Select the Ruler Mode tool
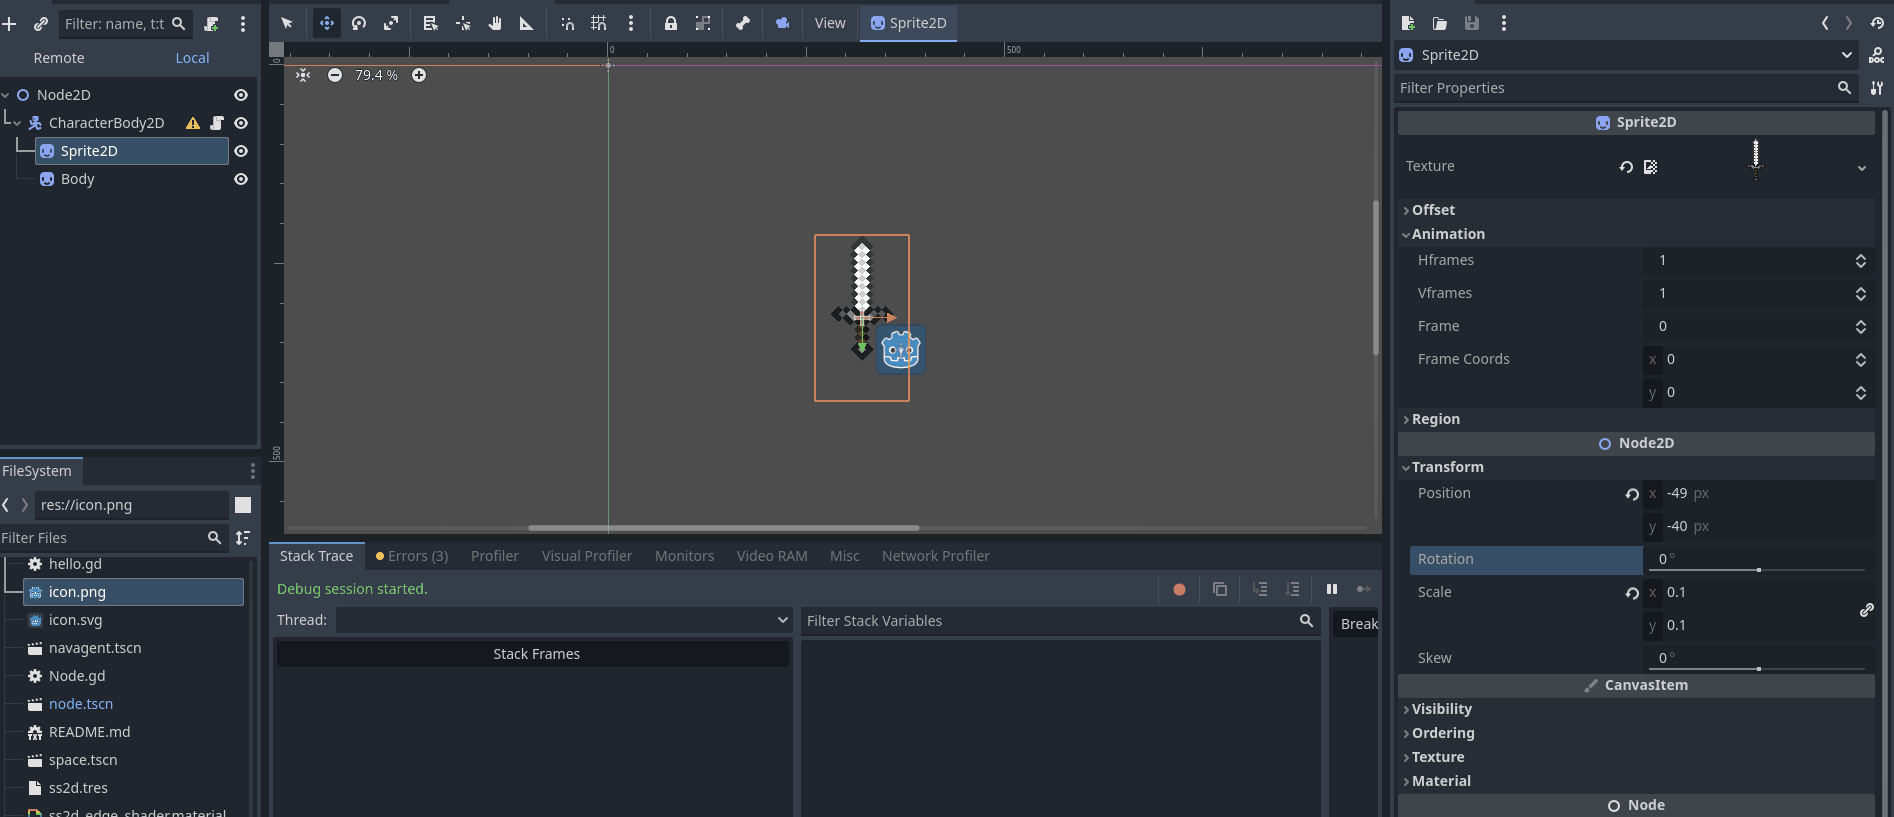 point(527,23)
